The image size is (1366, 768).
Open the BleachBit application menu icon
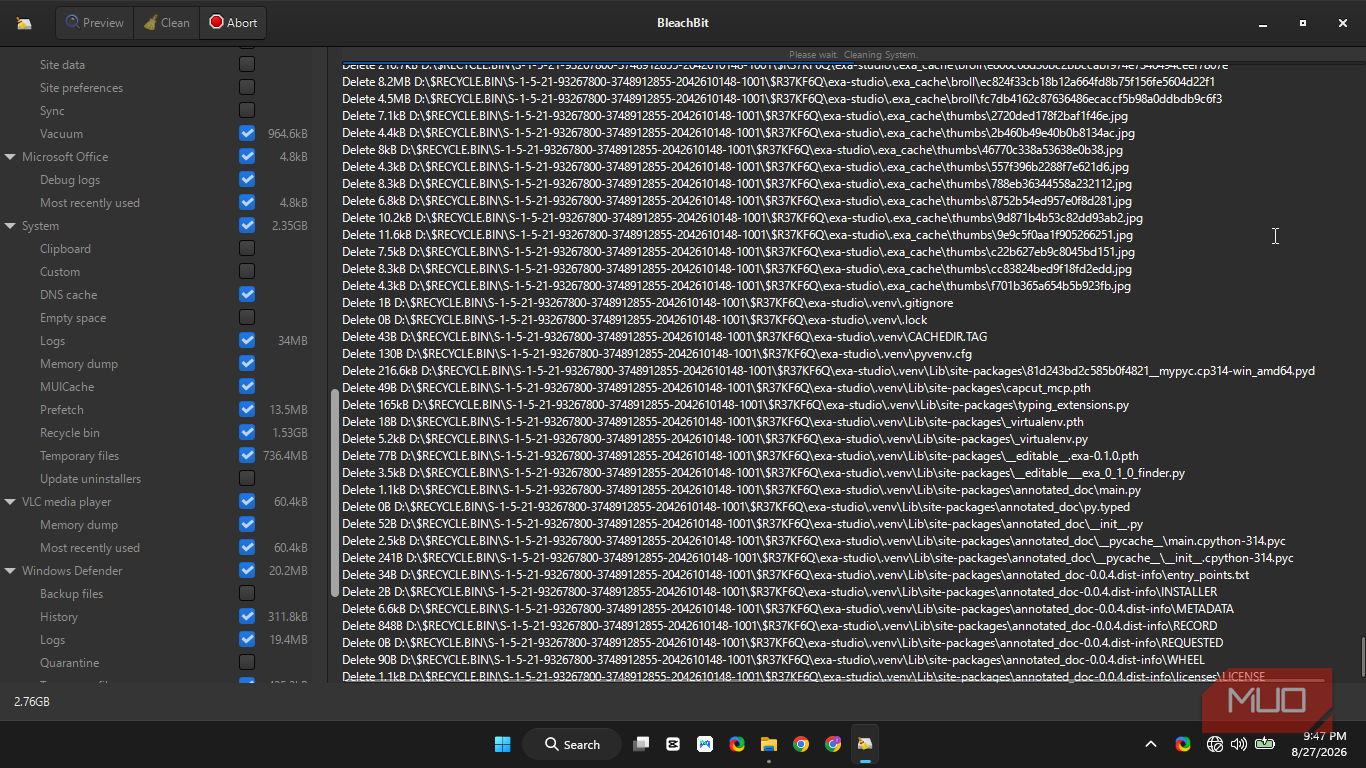pyautogui.click(x=24, y=23)
